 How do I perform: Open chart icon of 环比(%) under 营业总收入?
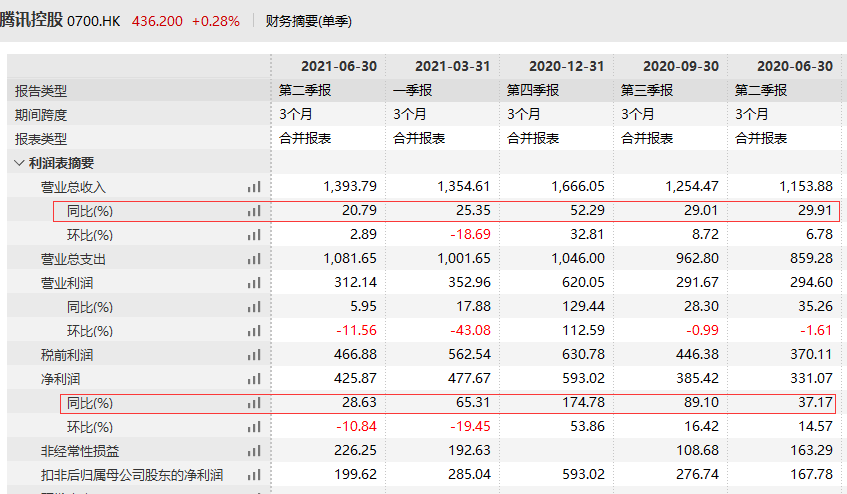(x=254, y=235)
